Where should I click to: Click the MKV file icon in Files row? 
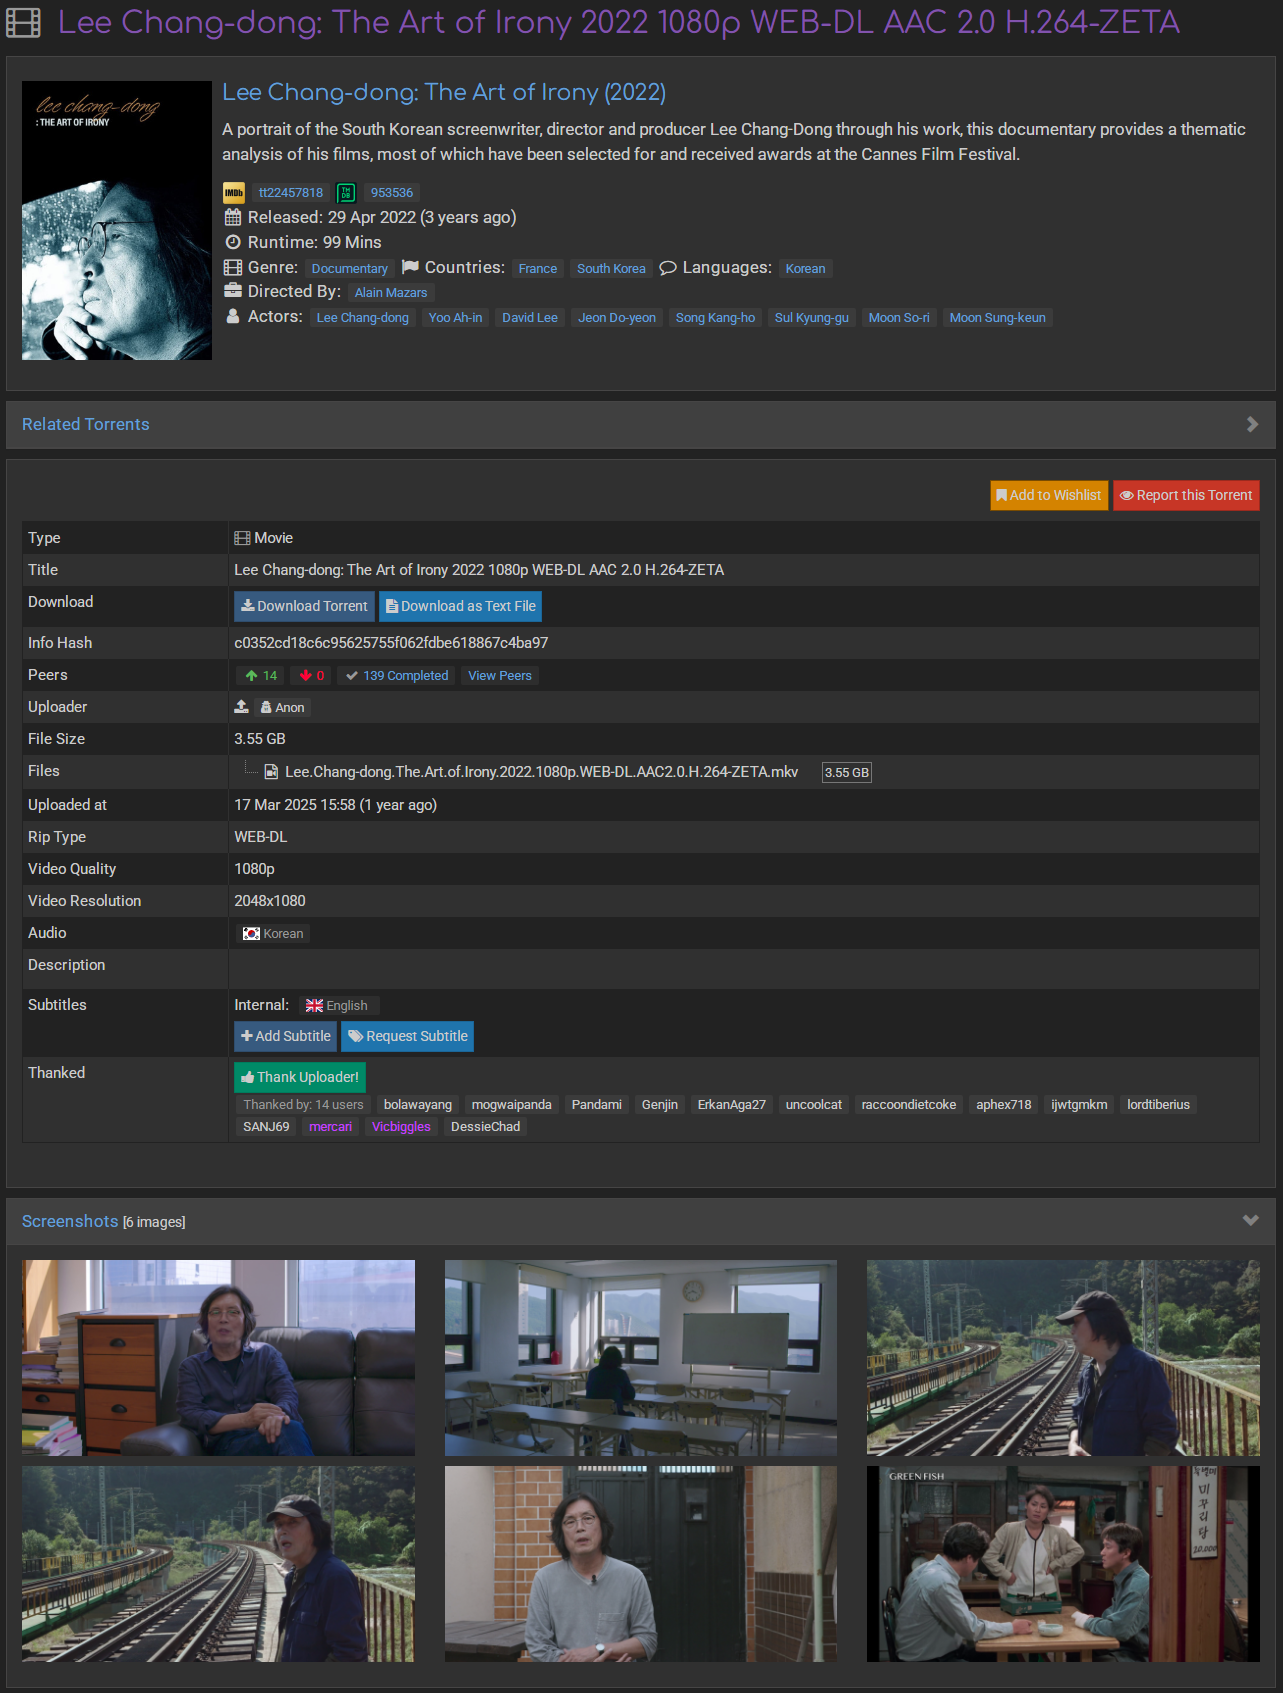[x=270, y=772]
